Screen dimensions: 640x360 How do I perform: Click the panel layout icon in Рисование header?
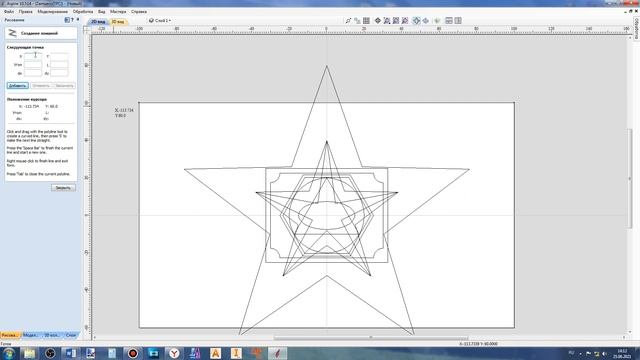[x=67, y=20]
